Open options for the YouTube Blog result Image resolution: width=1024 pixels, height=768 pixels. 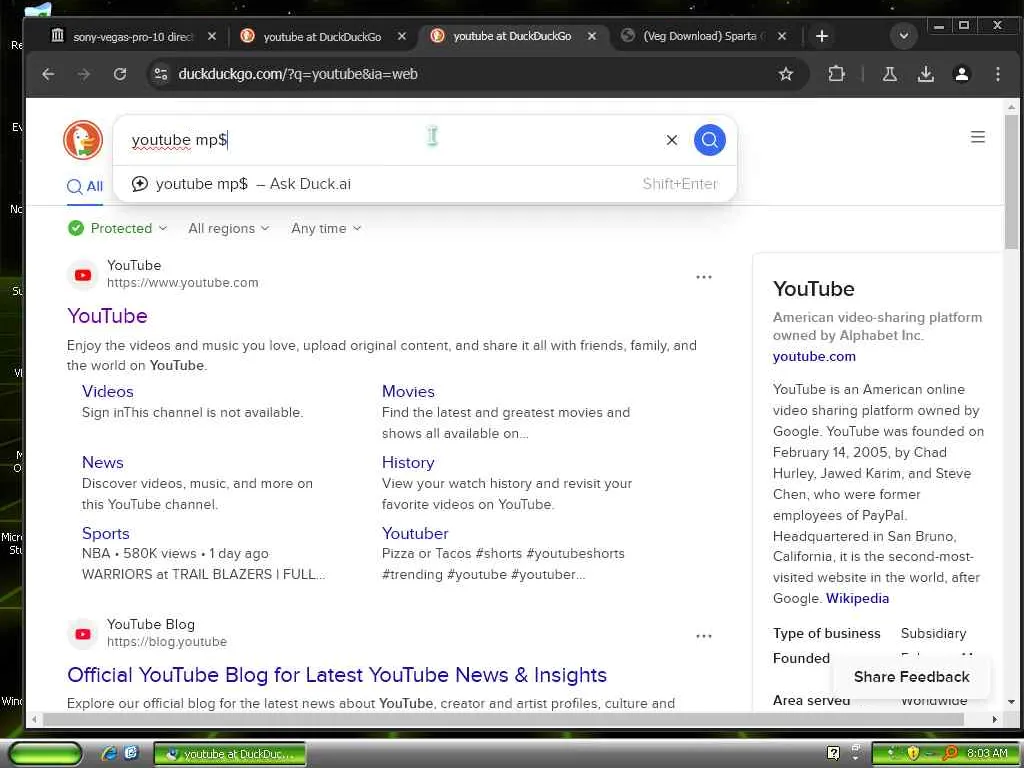pos(703,636)
